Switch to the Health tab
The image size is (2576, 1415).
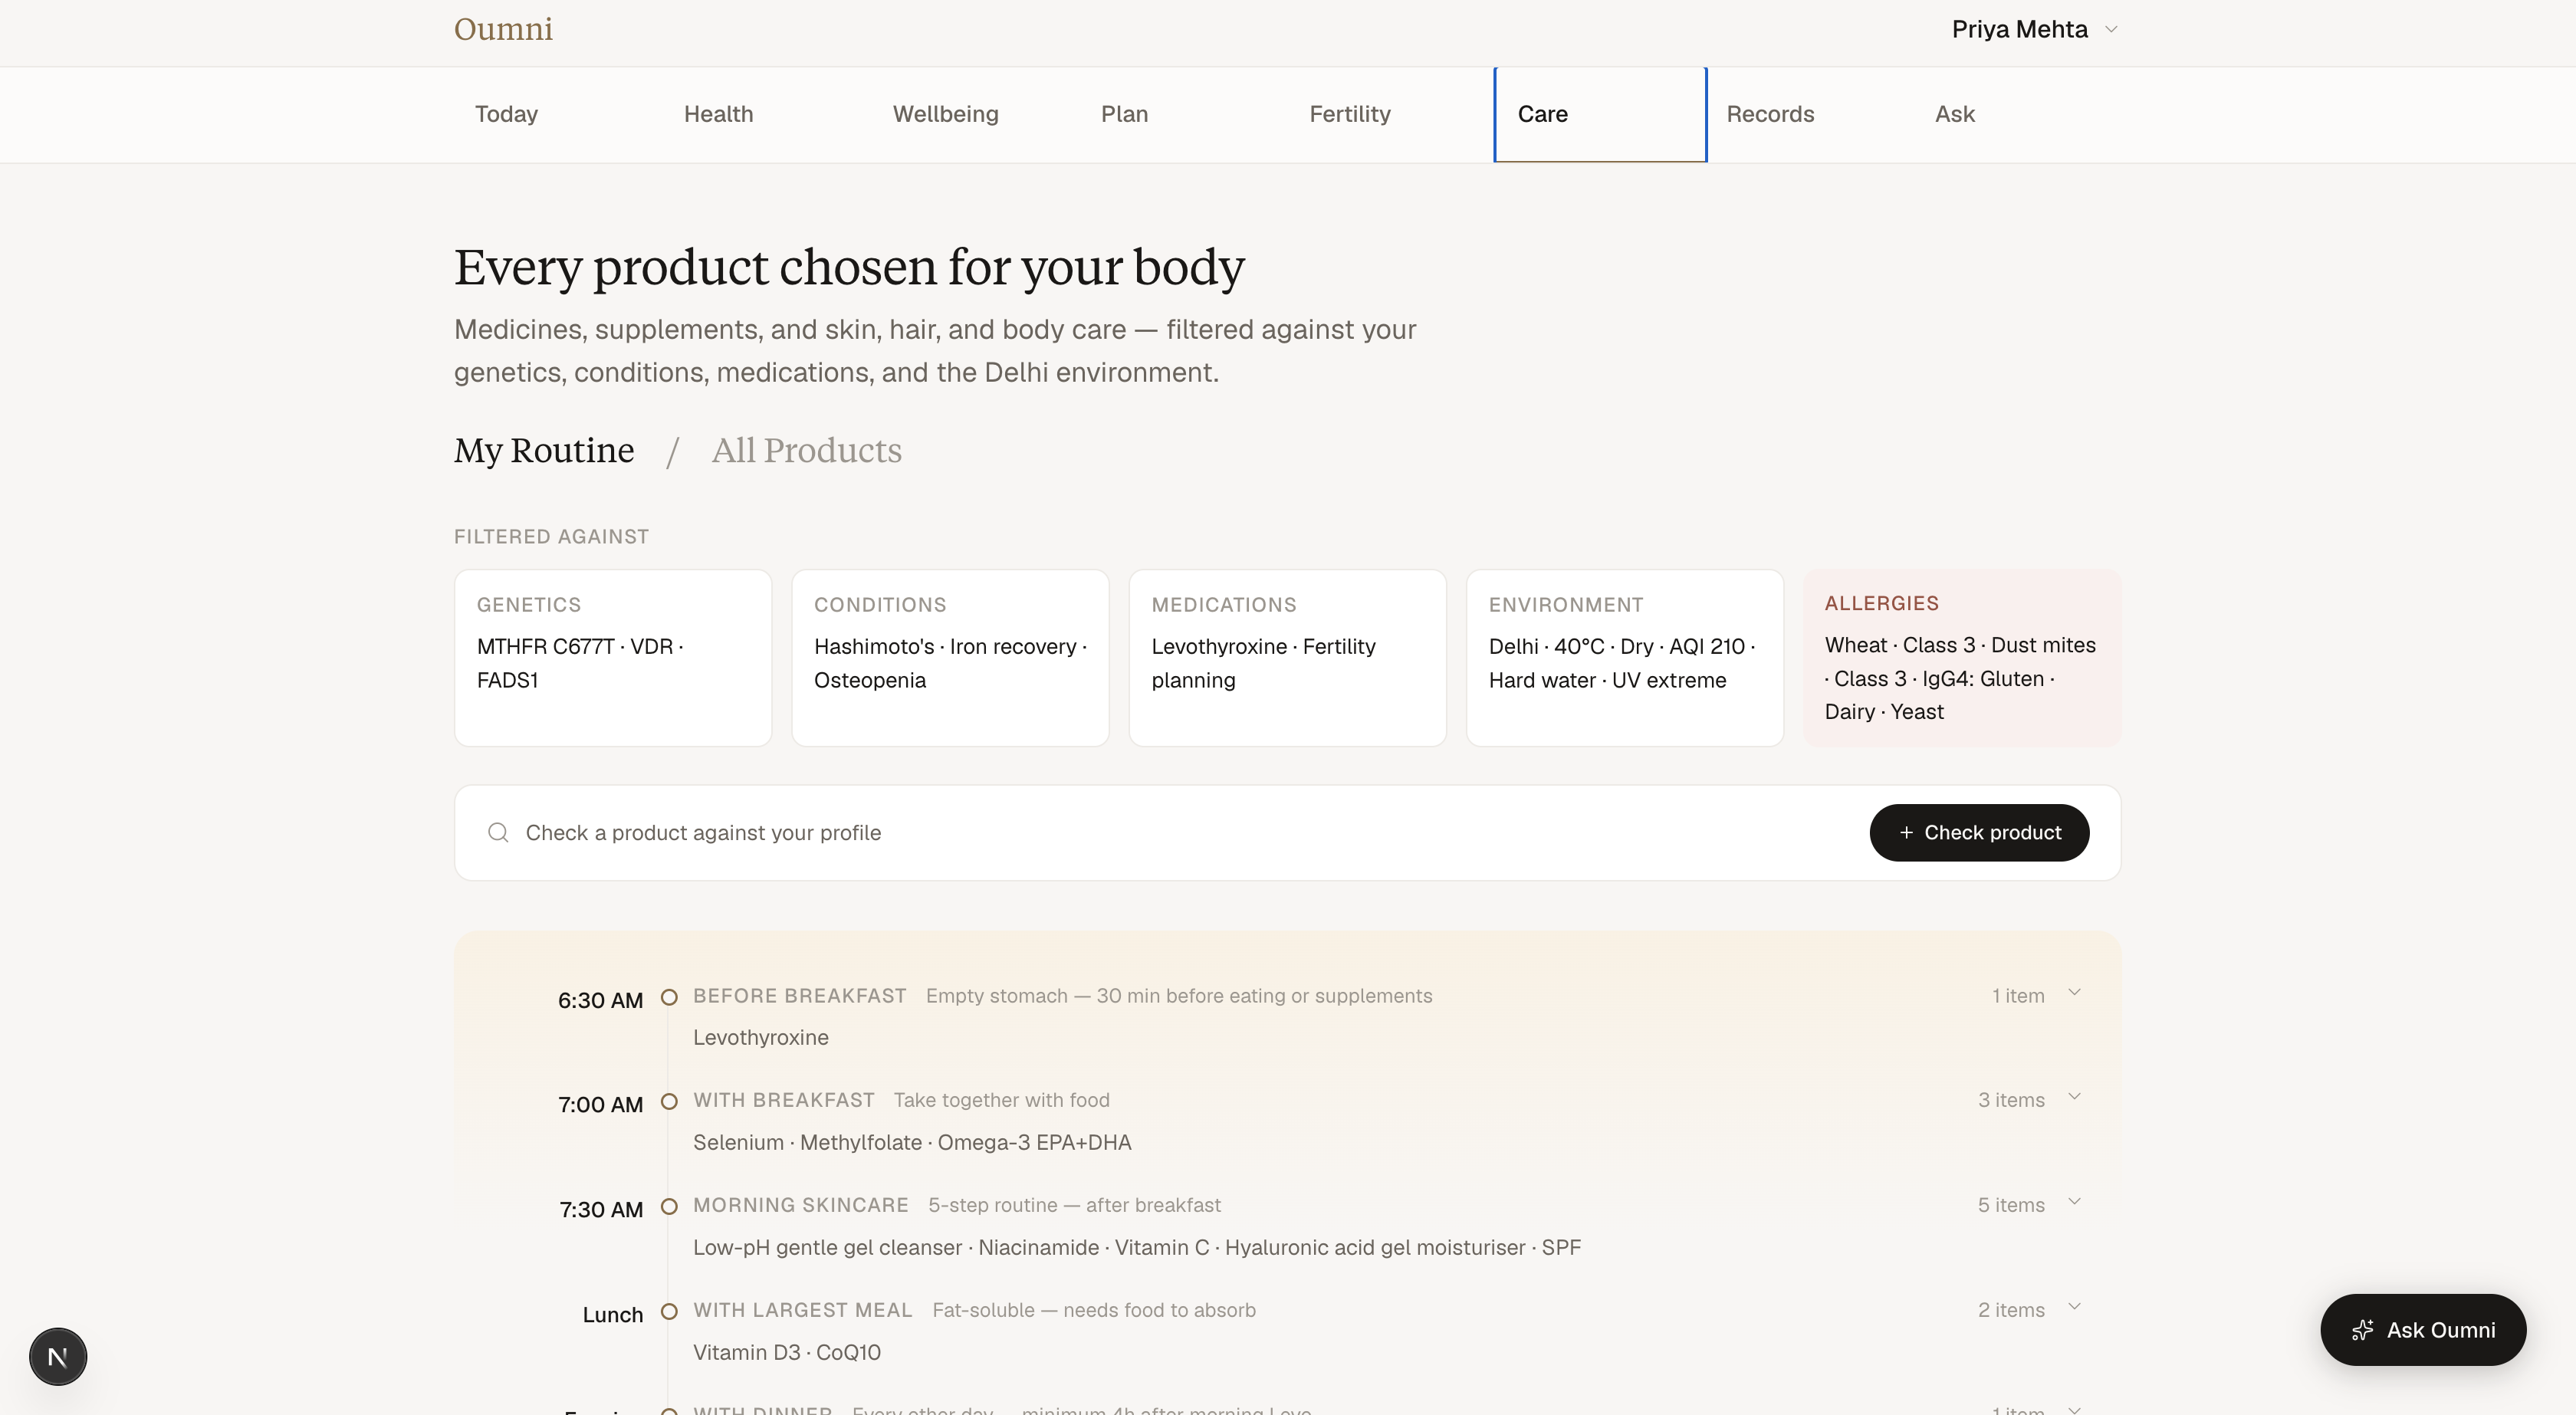click(718, 114)
